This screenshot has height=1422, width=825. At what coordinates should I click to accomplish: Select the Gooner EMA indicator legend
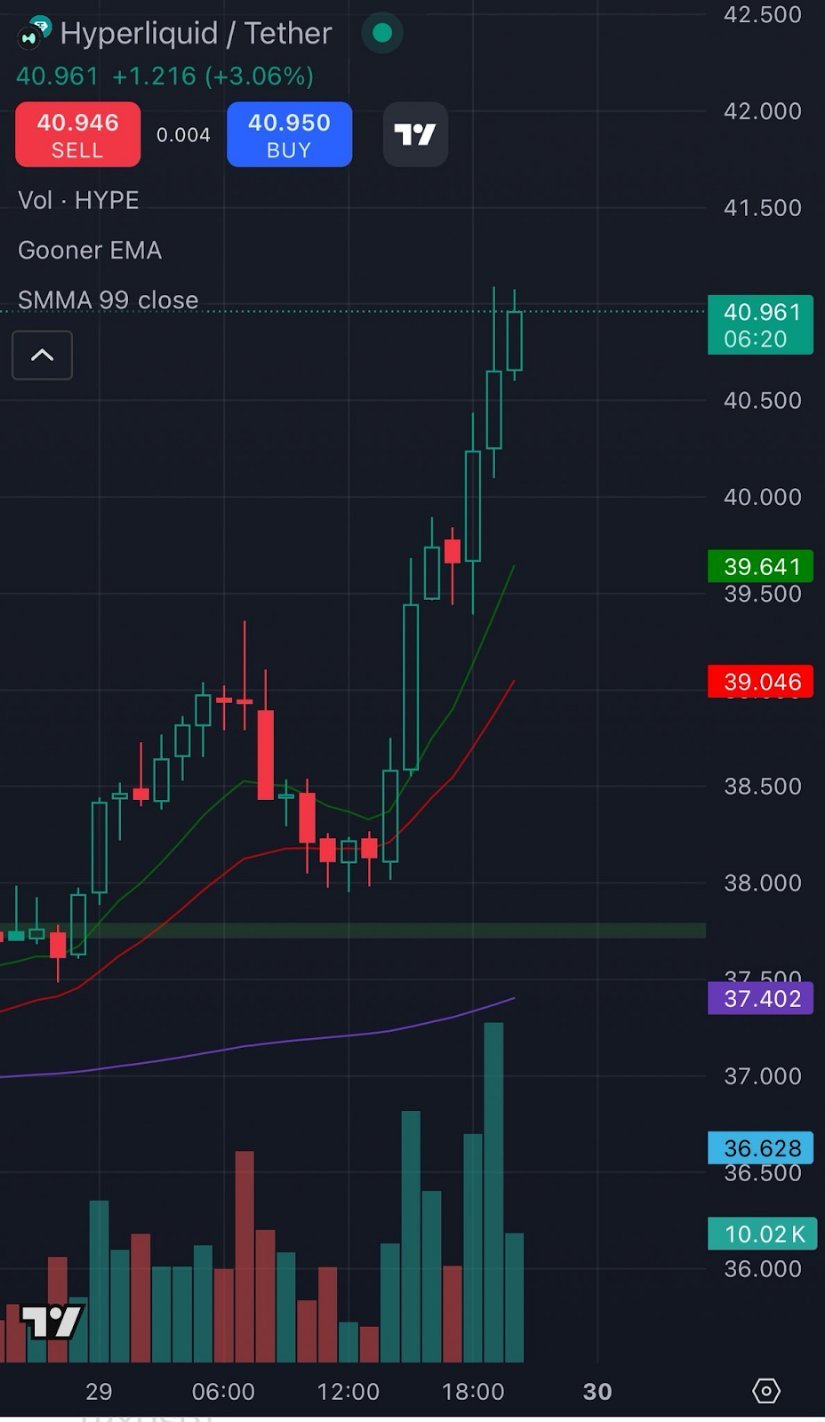click(x=89, y=250)
